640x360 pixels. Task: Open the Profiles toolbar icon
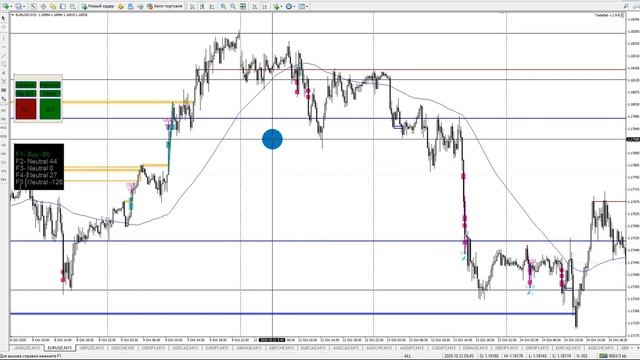pos(18,7)
